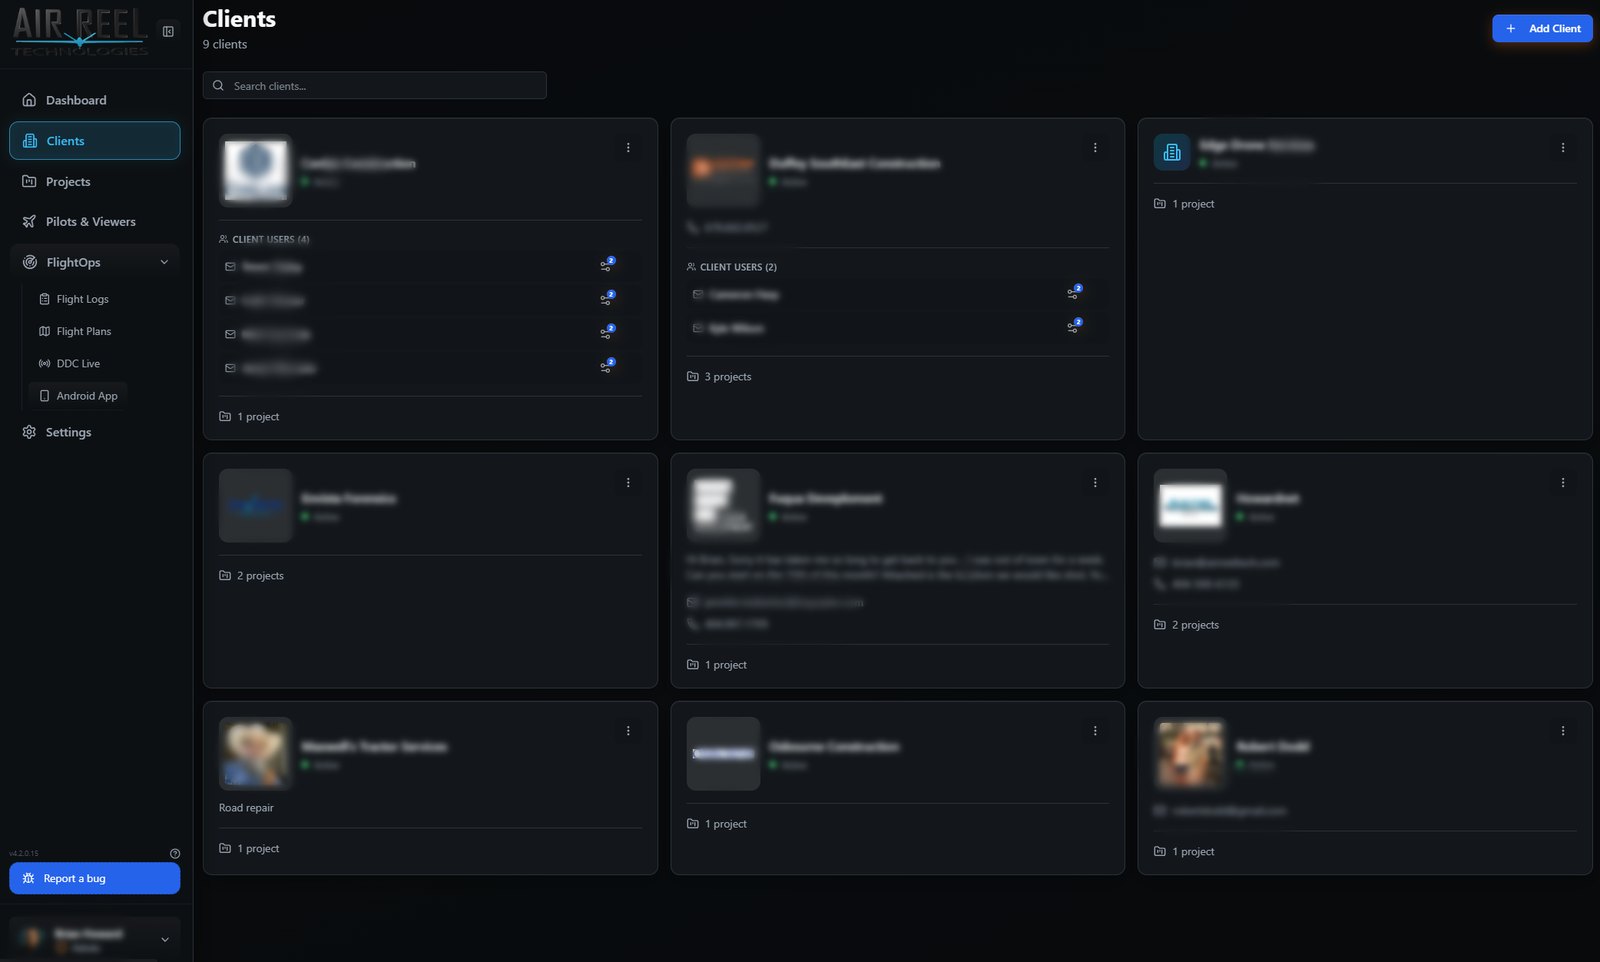Open the options menu on the CLIENT USERS (4) card
1600x962 pixels.
point(628,147)
